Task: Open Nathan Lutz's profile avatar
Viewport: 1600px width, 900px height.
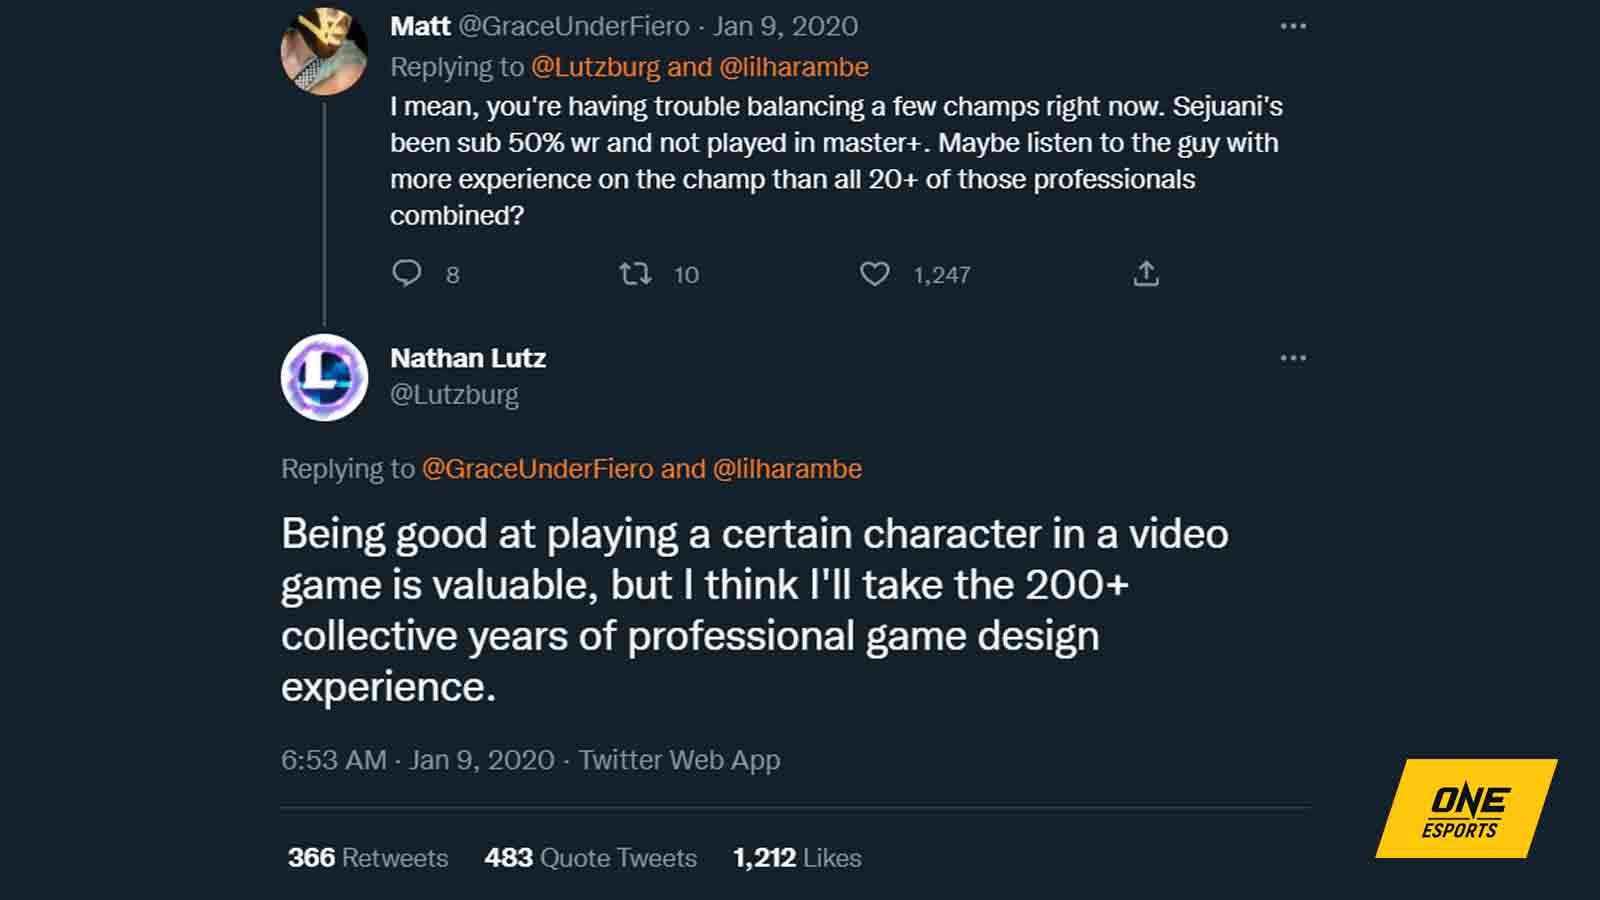Action: click(x=324, y=377)
